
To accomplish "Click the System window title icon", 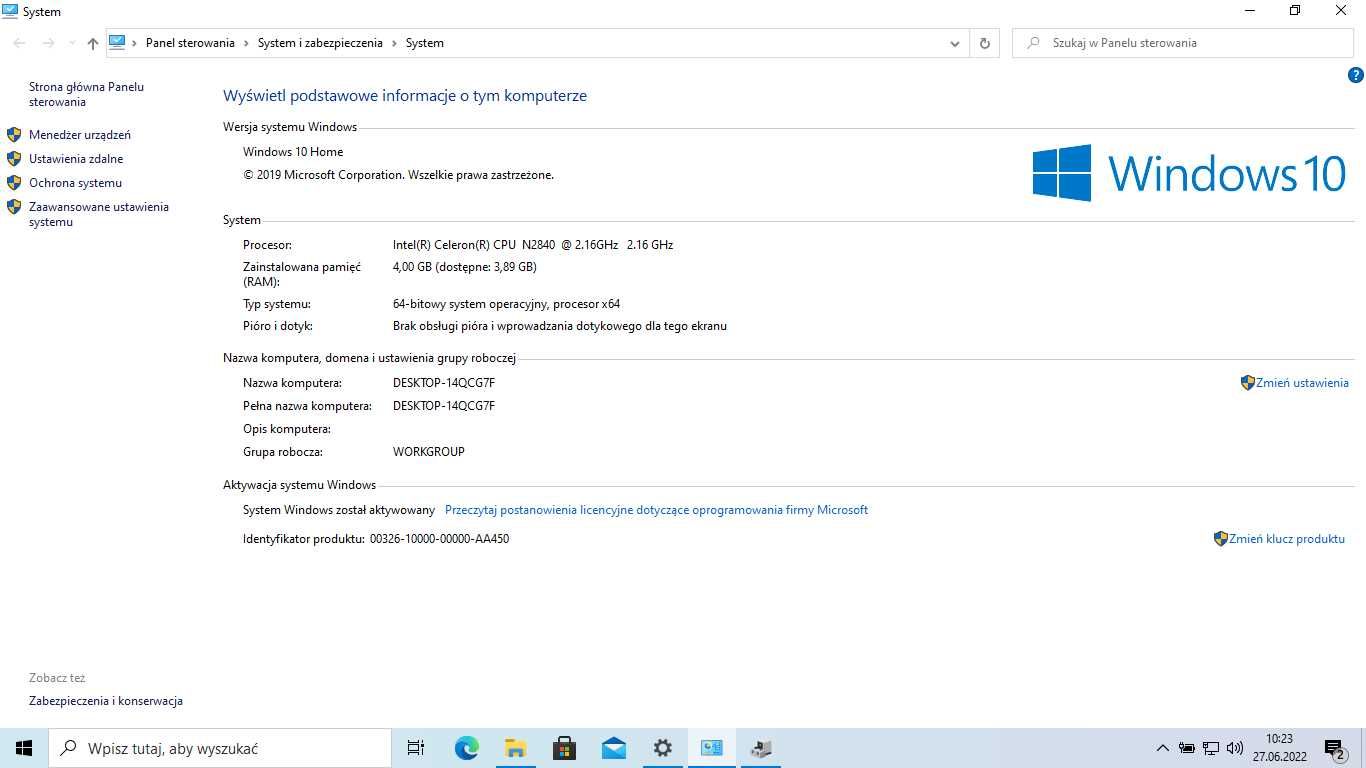I will tap(10, 11).
